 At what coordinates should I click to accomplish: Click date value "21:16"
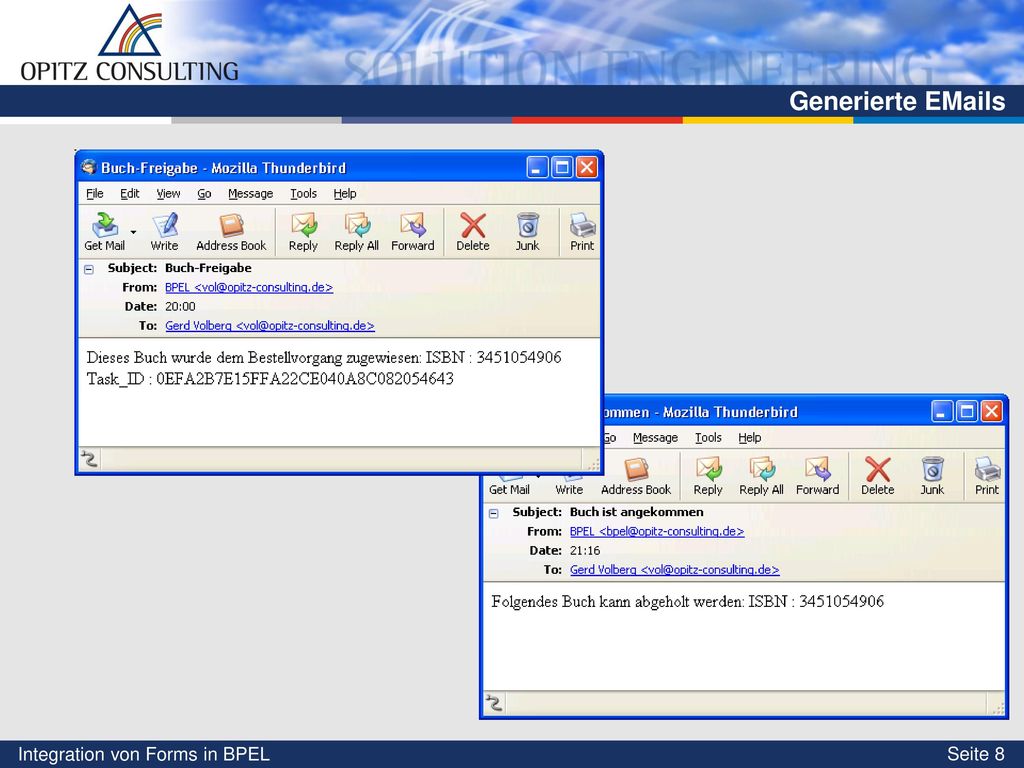click(585, 551)
